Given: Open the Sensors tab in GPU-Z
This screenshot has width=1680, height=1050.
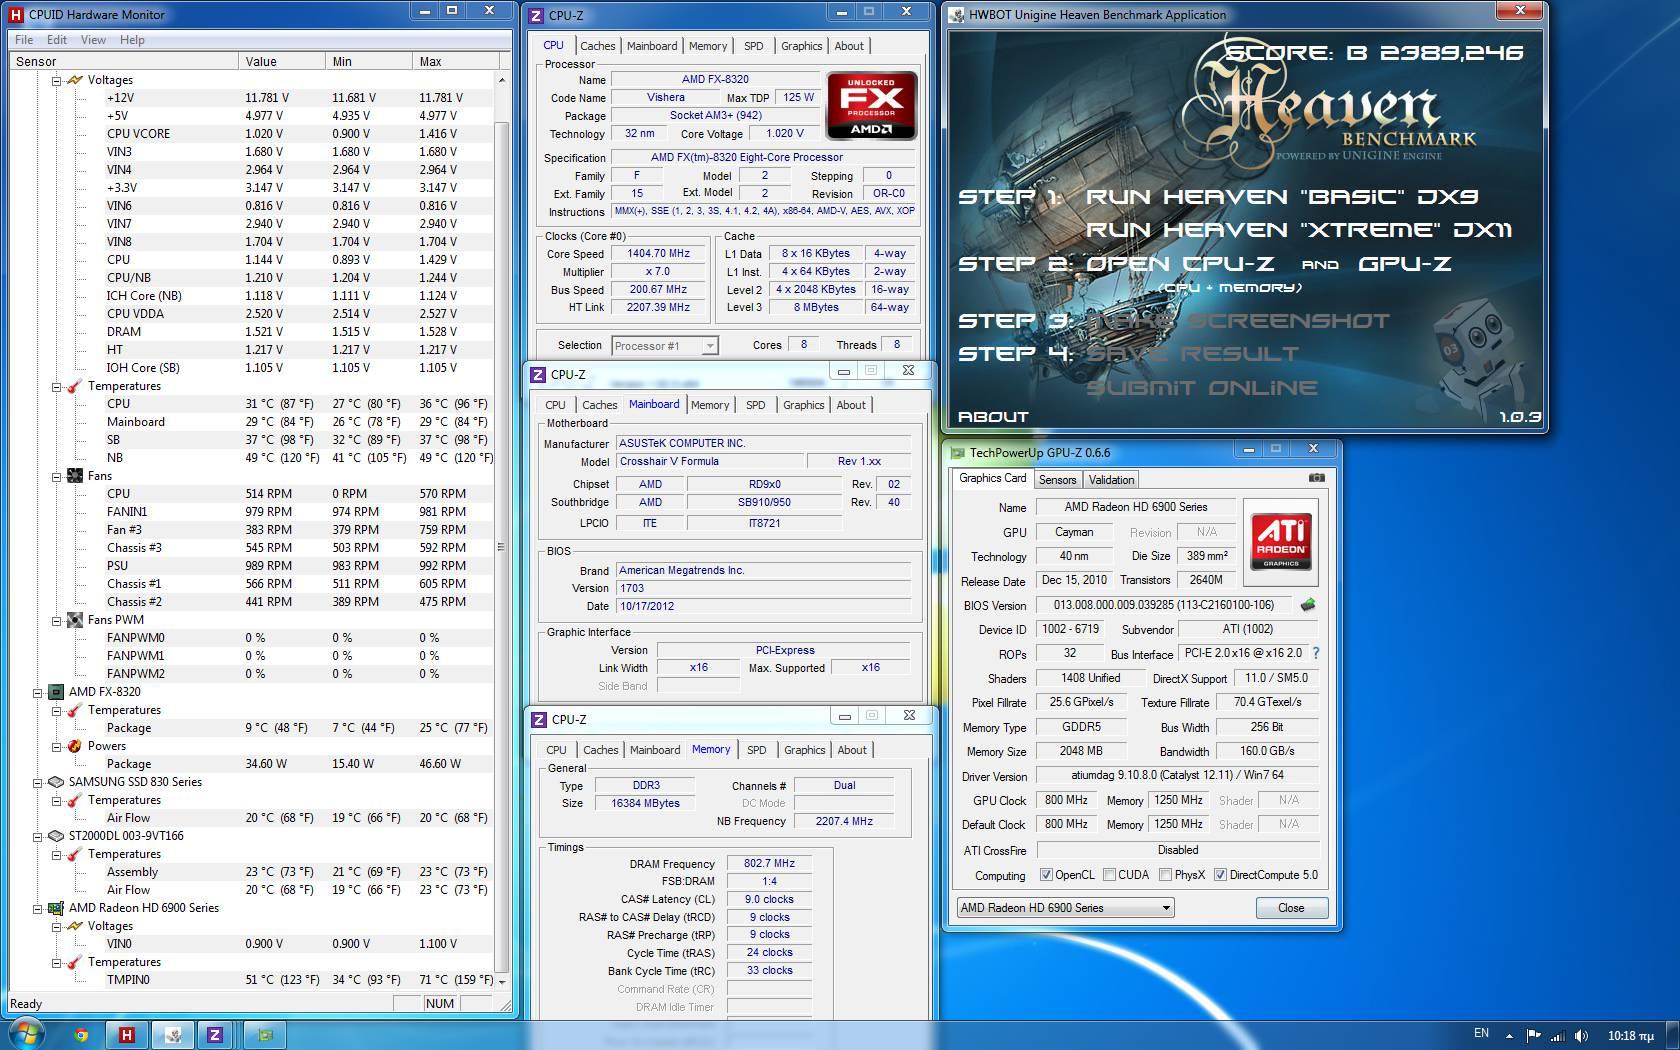Looking at the screenshot, I should pos(1057,480).
